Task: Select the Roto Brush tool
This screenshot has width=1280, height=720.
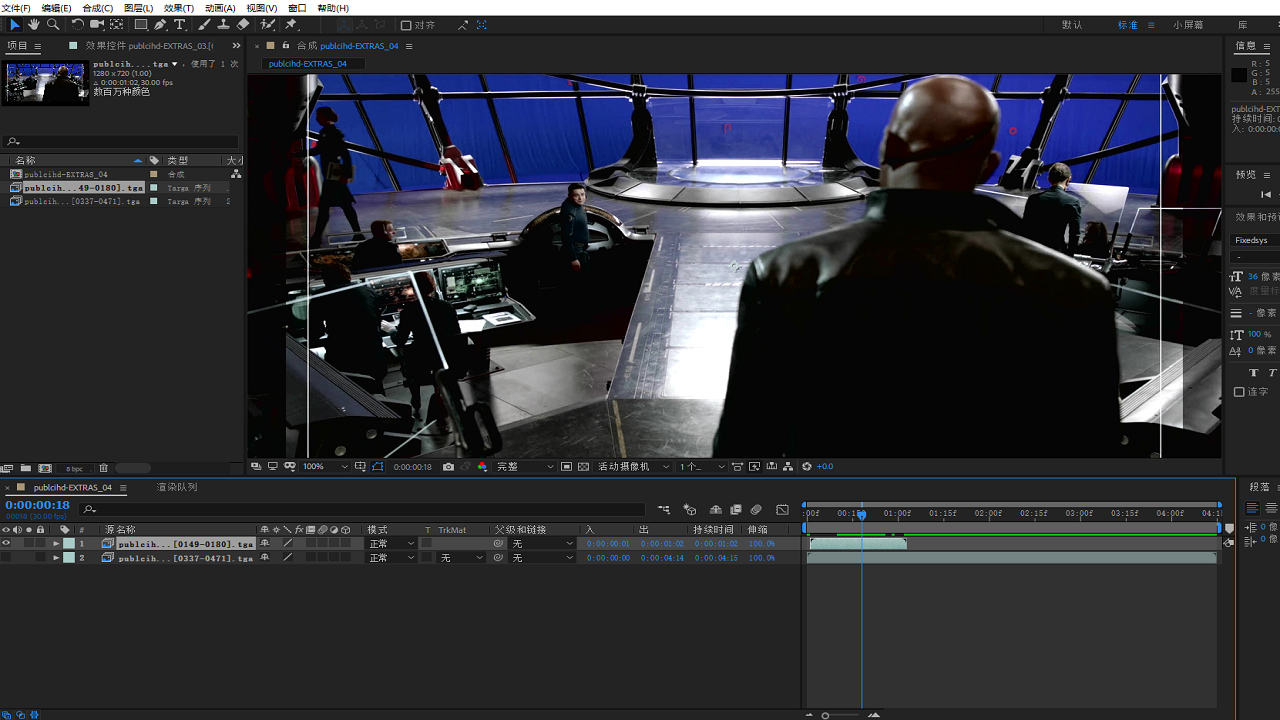Action: click(267, 24)
